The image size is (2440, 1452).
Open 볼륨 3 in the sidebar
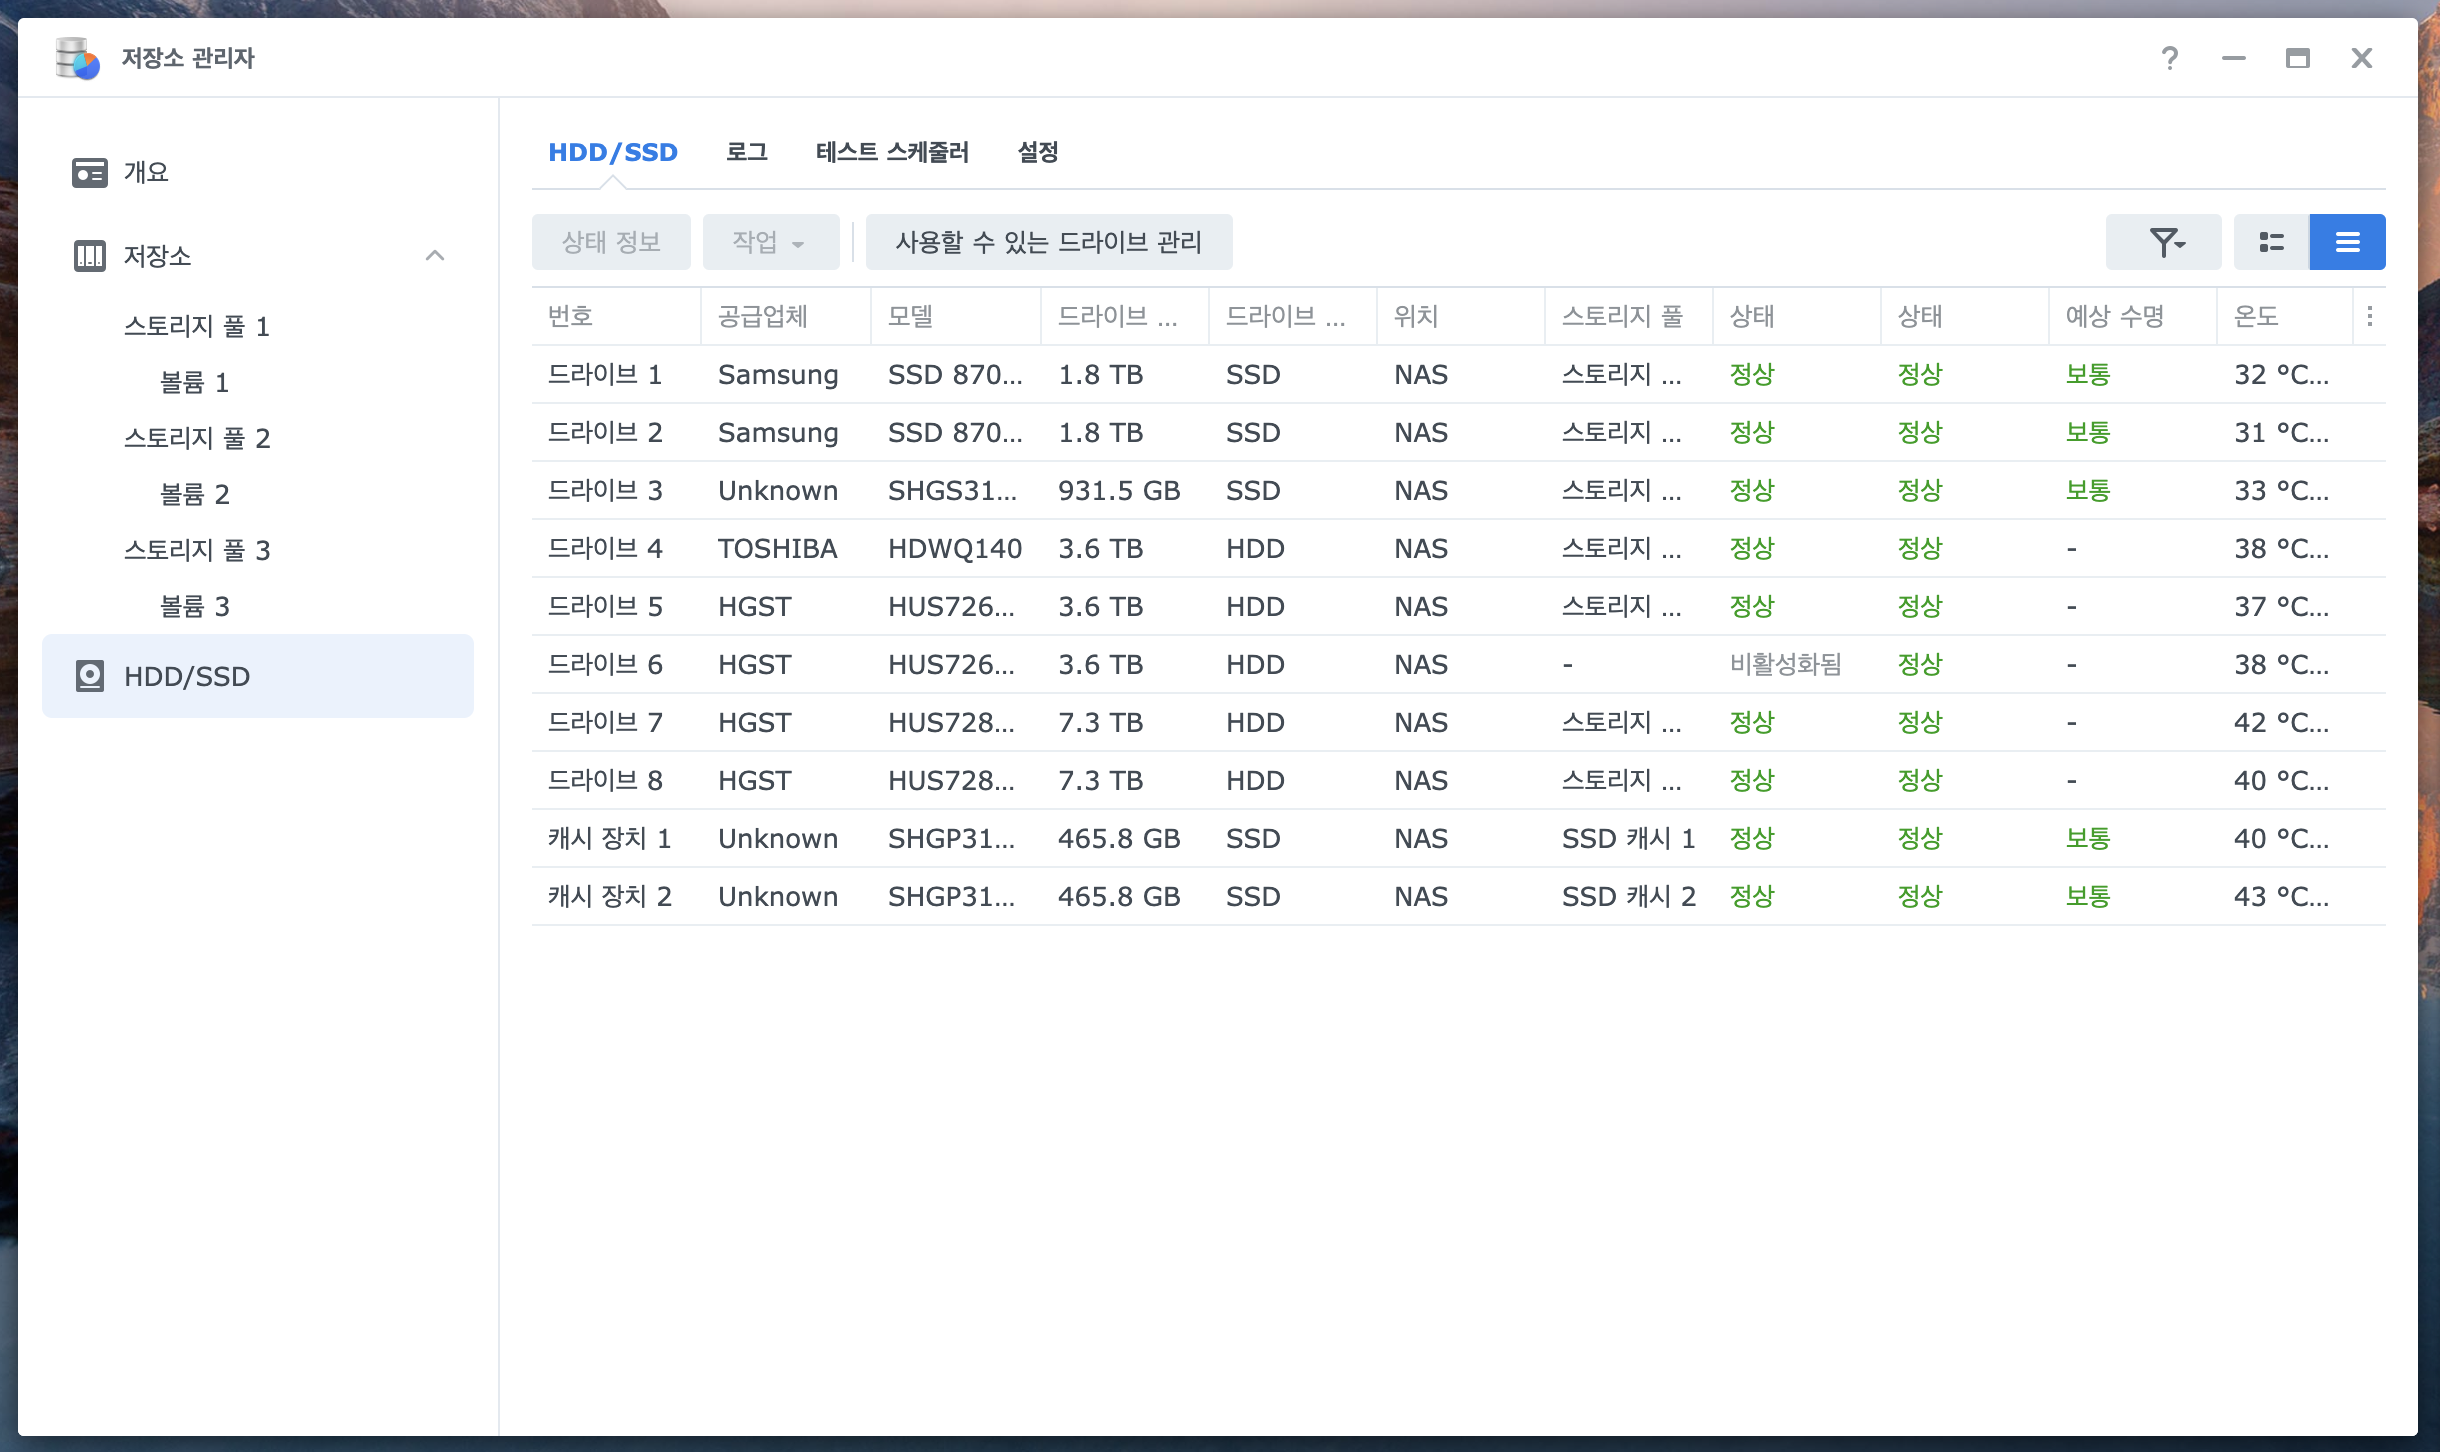point(195,606)
